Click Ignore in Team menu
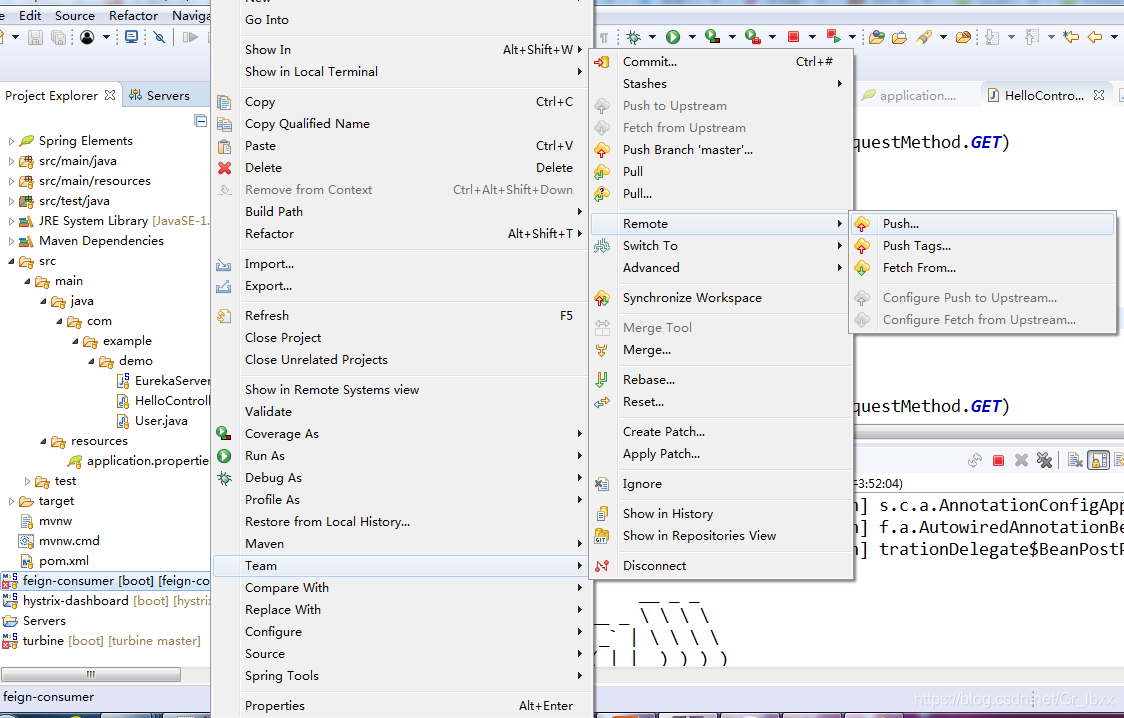The width and height of the screenshot is (1124, 718). tap(721, 484)
